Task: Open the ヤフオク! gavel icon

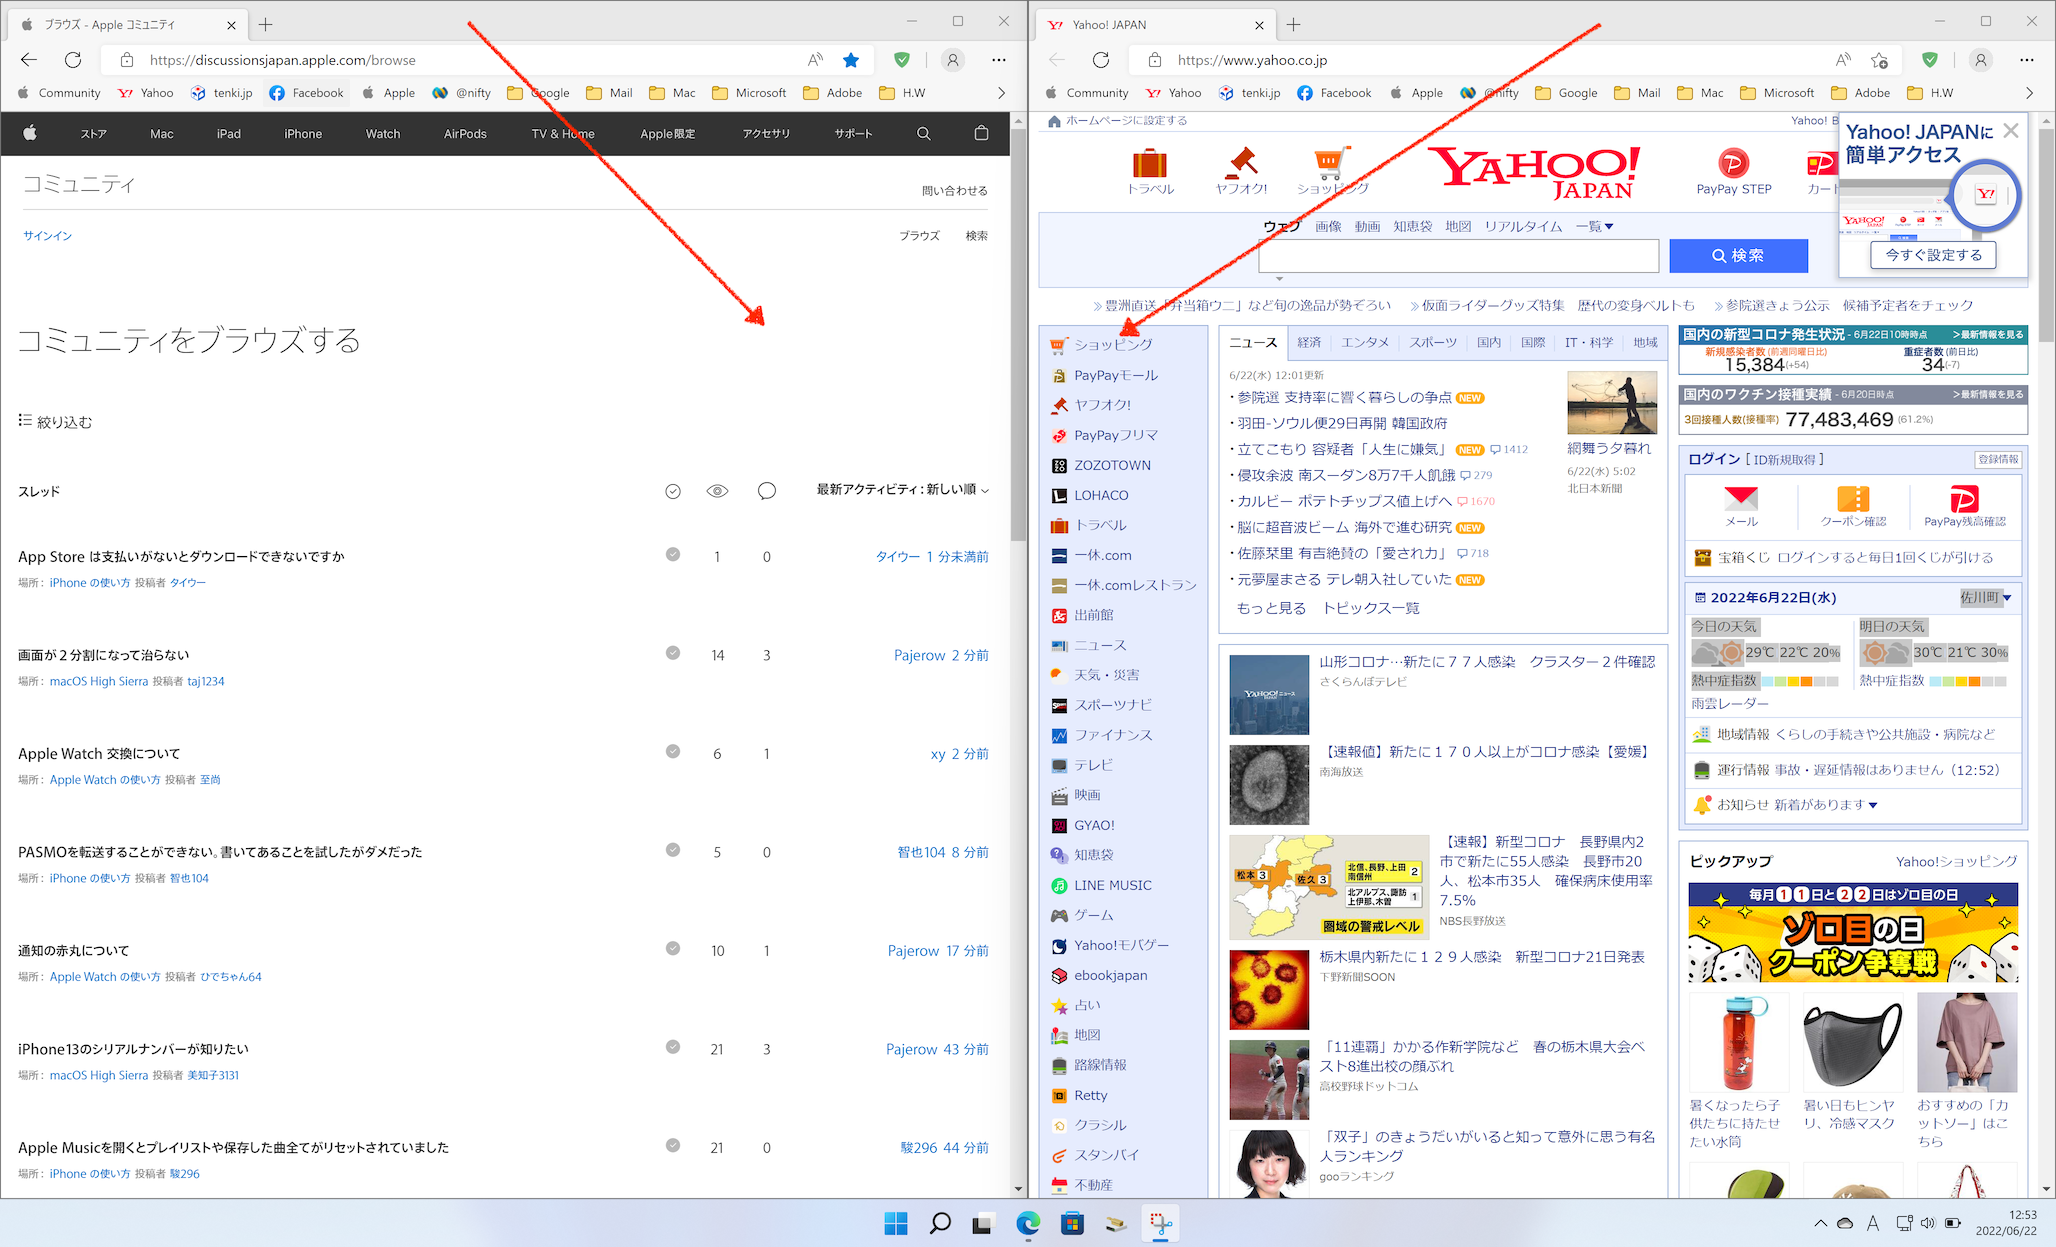Action: point(1241,163)
